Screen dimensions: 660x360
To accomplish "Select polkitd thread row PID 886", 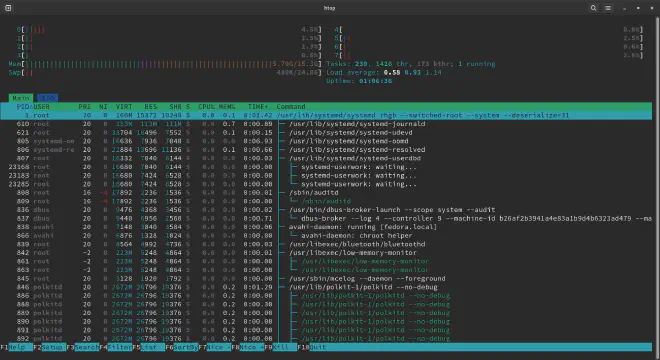I will (326, 296).
